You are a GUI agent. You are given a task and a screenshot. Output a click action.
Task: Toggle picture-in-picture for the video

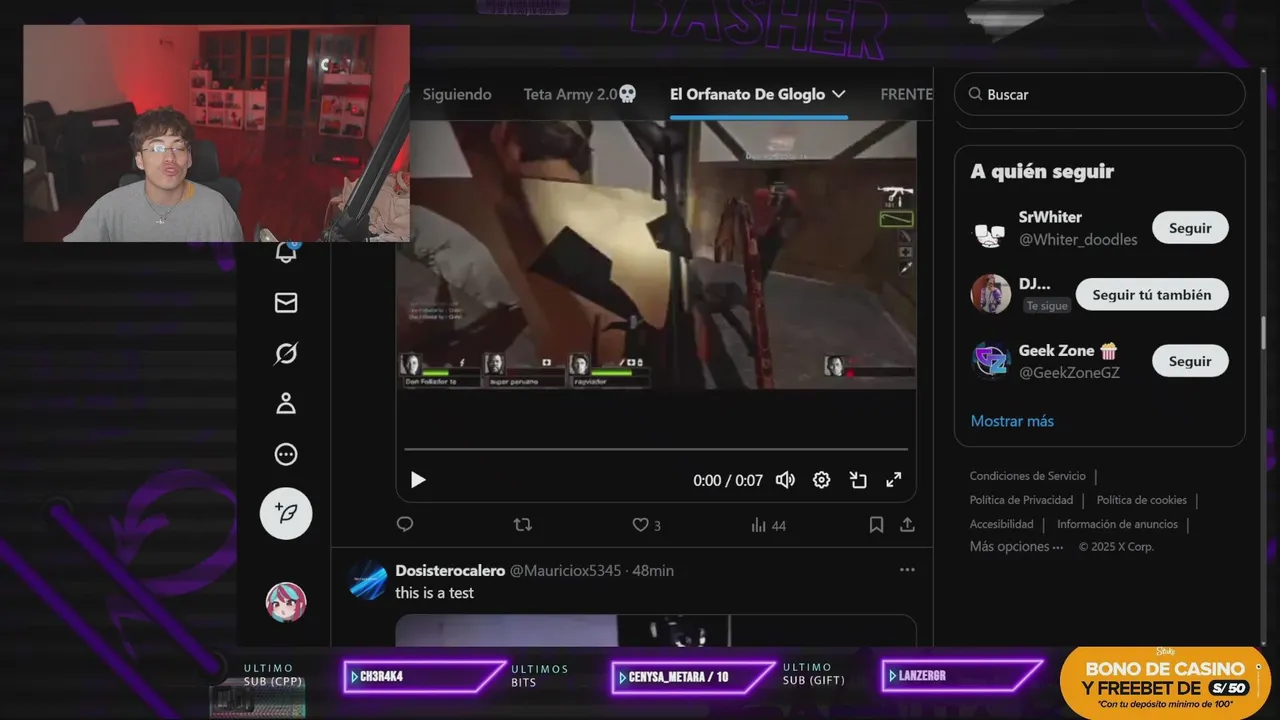(x=858, y=480)
